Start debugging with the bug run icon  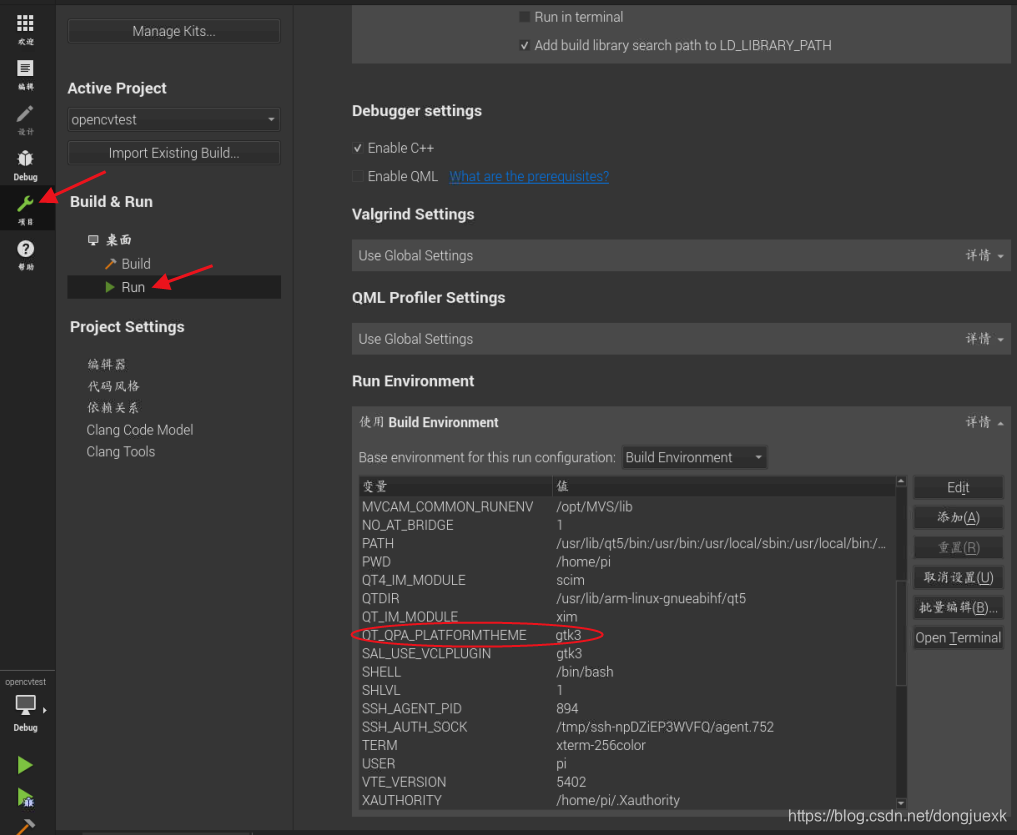point(26,798)
